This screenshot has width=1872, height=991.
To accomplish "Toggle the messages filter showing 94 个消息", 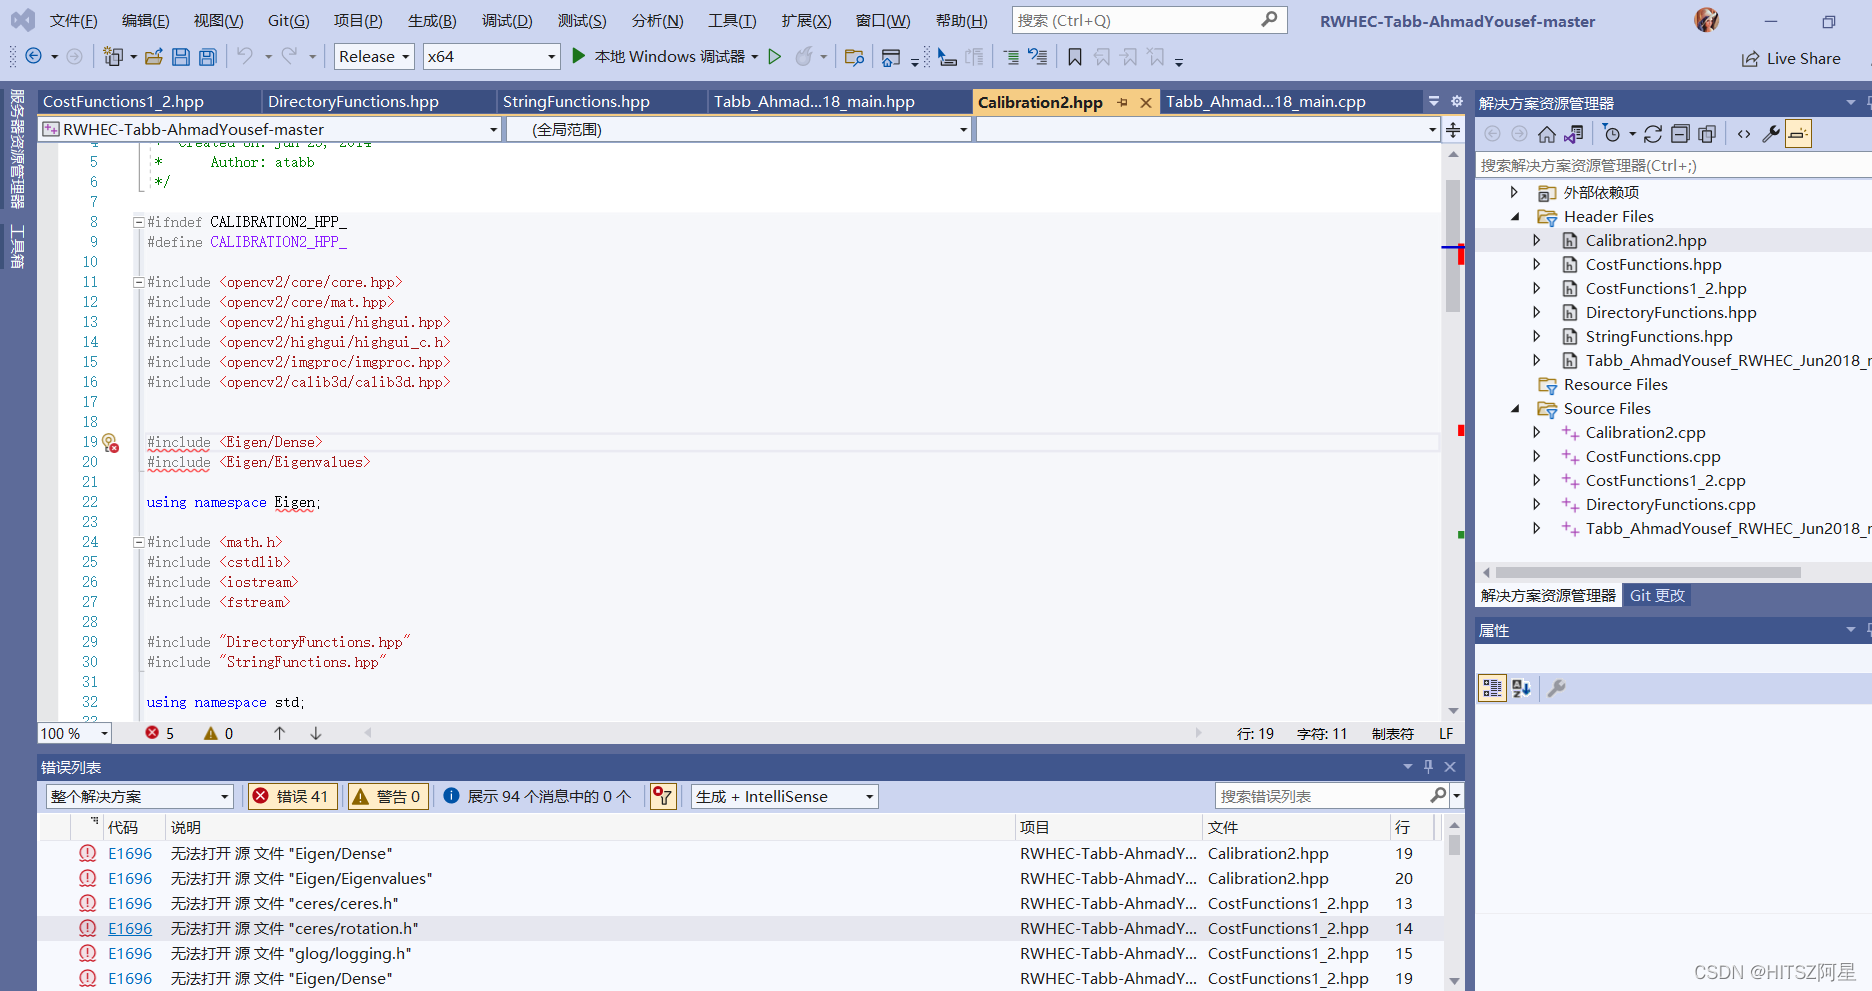I will [538, 796].
